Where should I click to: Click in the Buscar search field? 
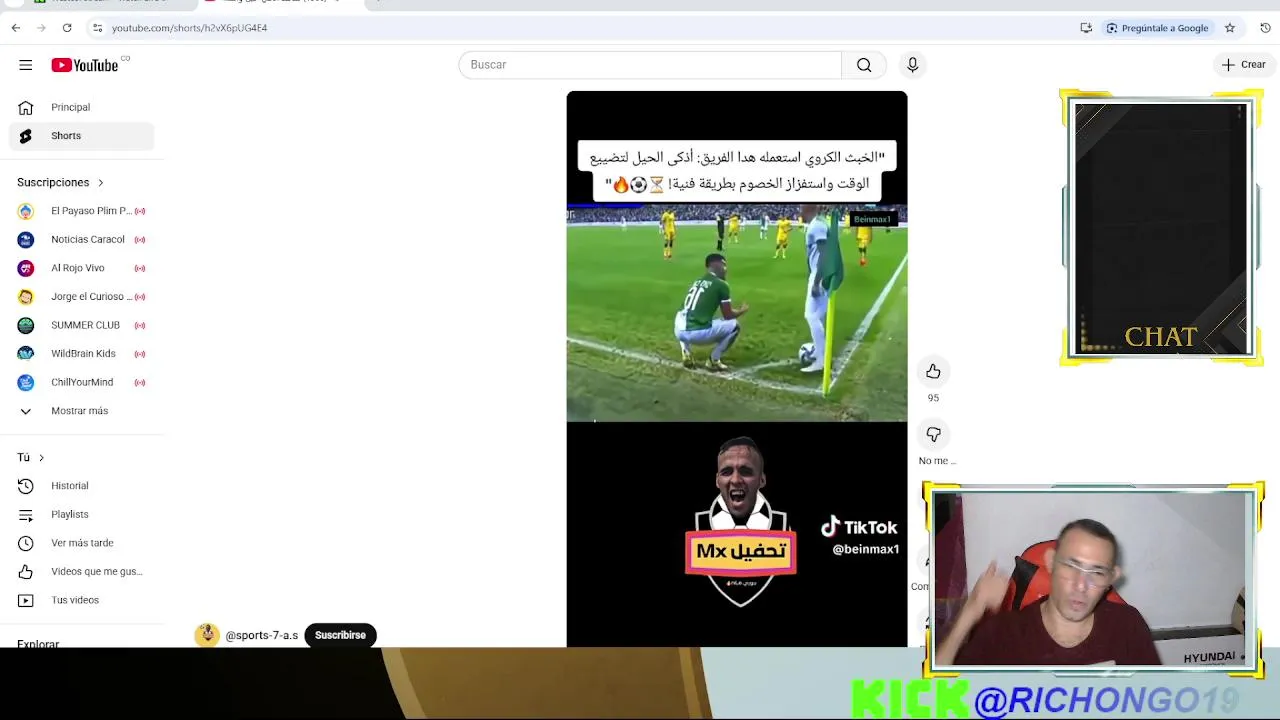click(x=650, y=65)
